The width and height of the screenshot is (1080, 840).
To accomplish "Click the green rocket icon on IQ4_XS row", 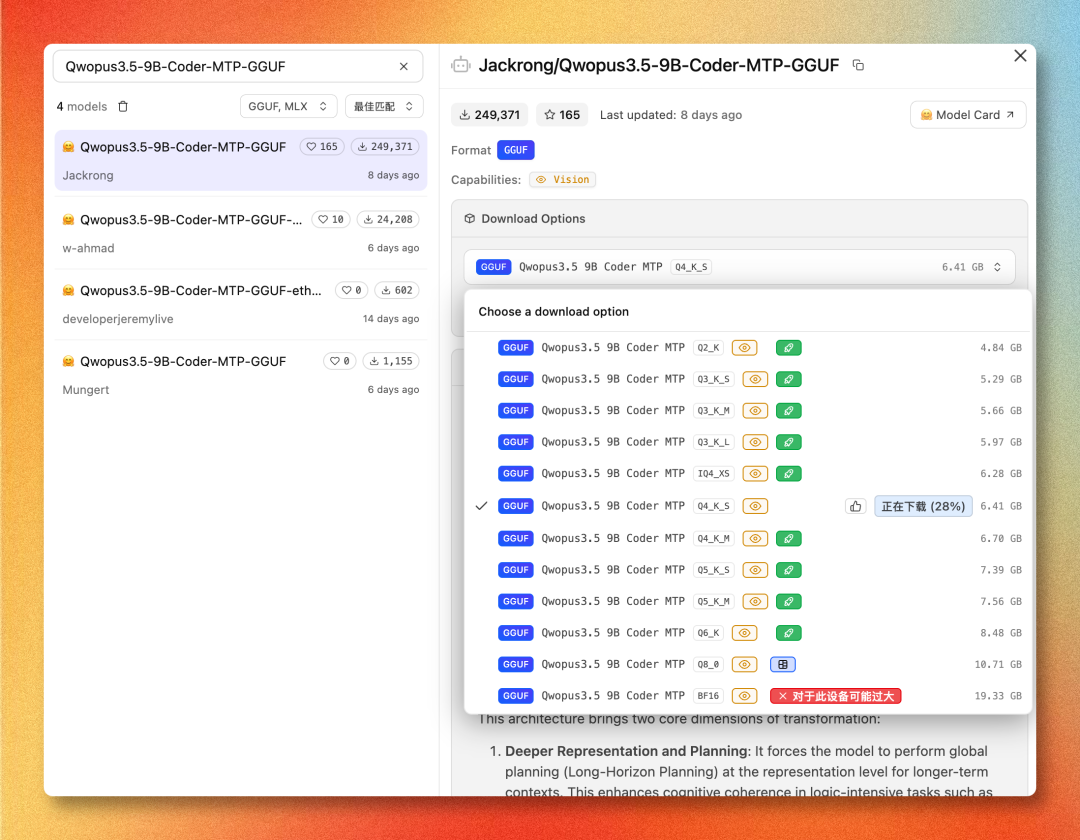I will [x=789, y=474].
